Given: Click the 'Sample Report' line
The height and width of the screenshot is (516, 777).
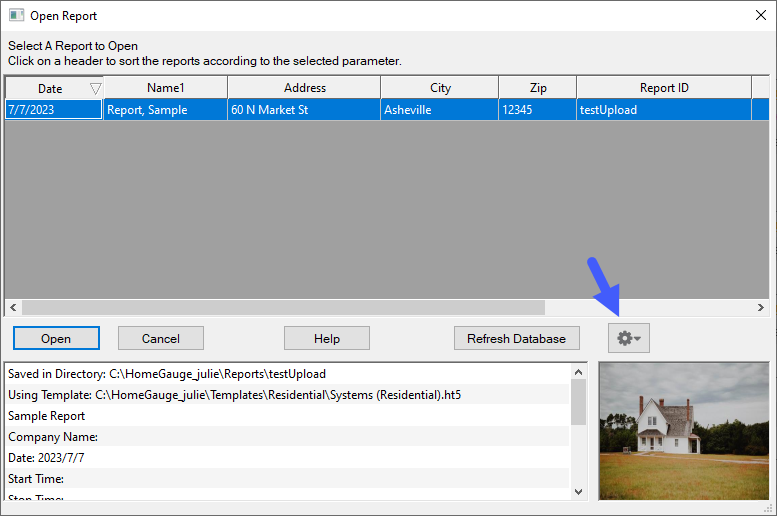Looking at the screenshot, I should [x=287, y=415].
